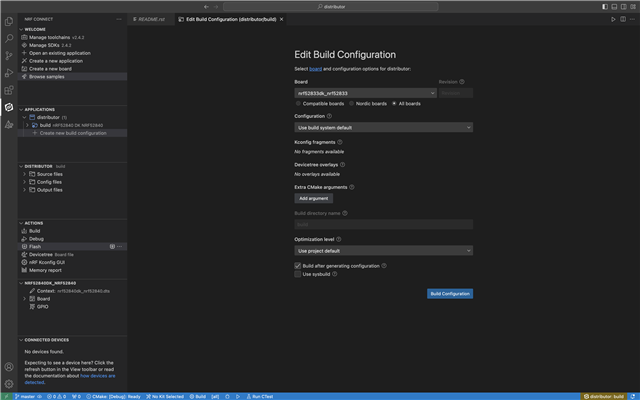Click Create new build configuration
This screenshot has height=400, width=640.
pyautogui.click(x=72, y=133)
